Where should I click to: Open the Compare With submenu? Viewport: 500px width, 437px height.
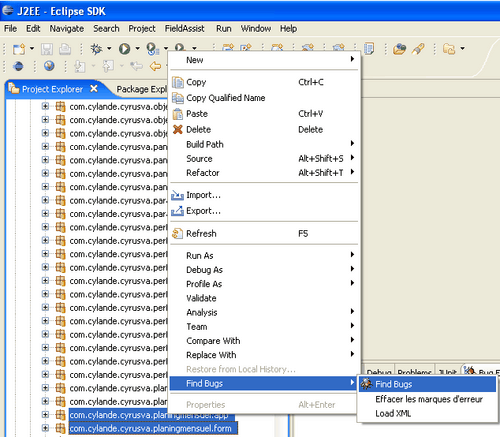(x=264, y=341)
